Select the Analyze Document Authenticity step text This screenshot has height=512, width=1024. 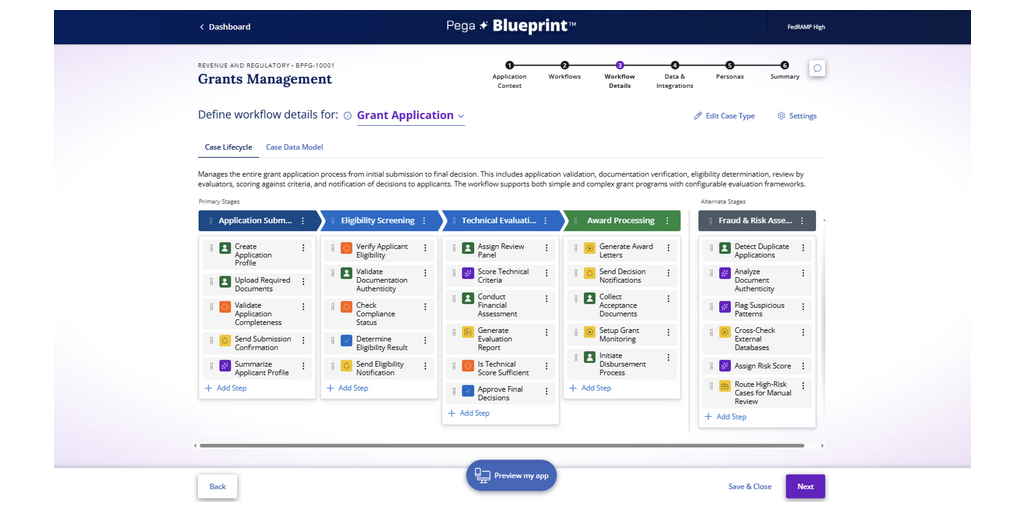coord(756,280)
